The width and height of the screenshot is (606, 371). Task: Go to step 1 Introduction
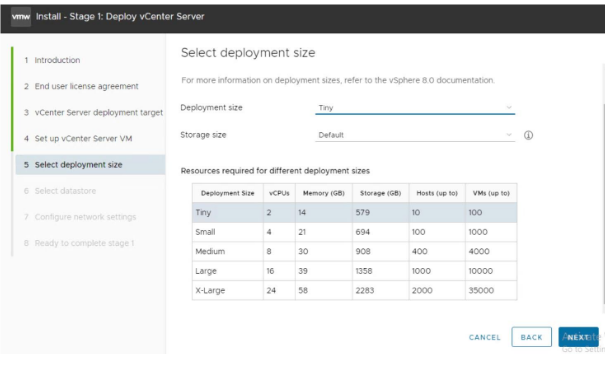tap(52, 60)
